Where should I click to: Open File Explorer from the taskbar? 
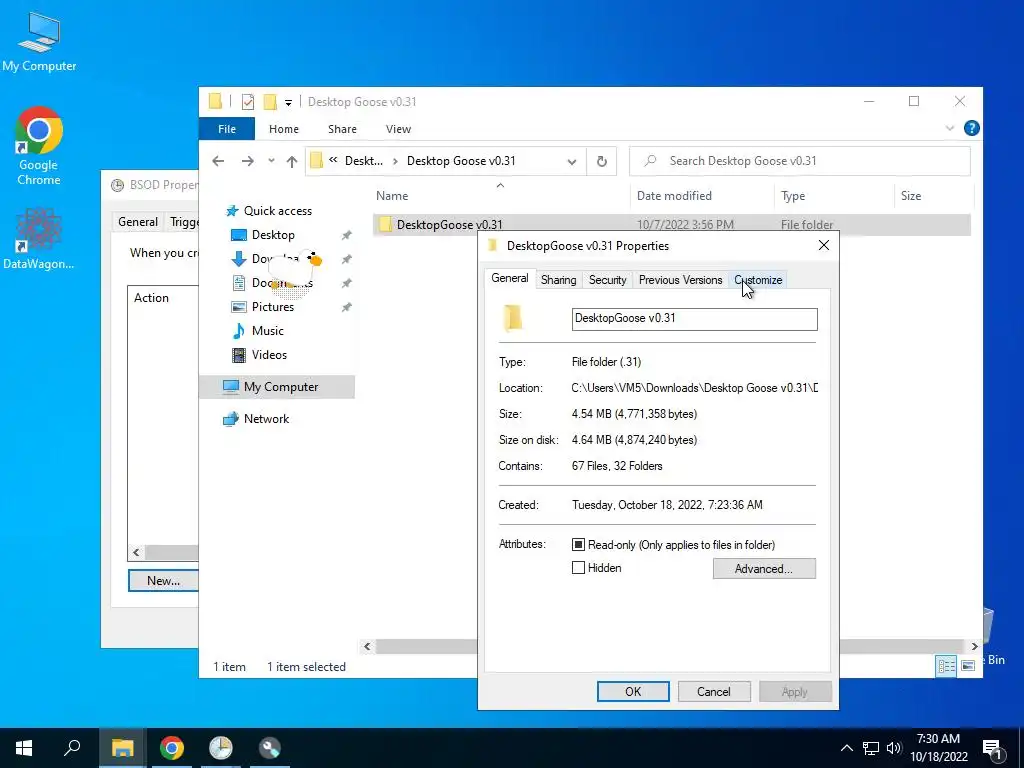pyautogui.click(x=122, y=748)
